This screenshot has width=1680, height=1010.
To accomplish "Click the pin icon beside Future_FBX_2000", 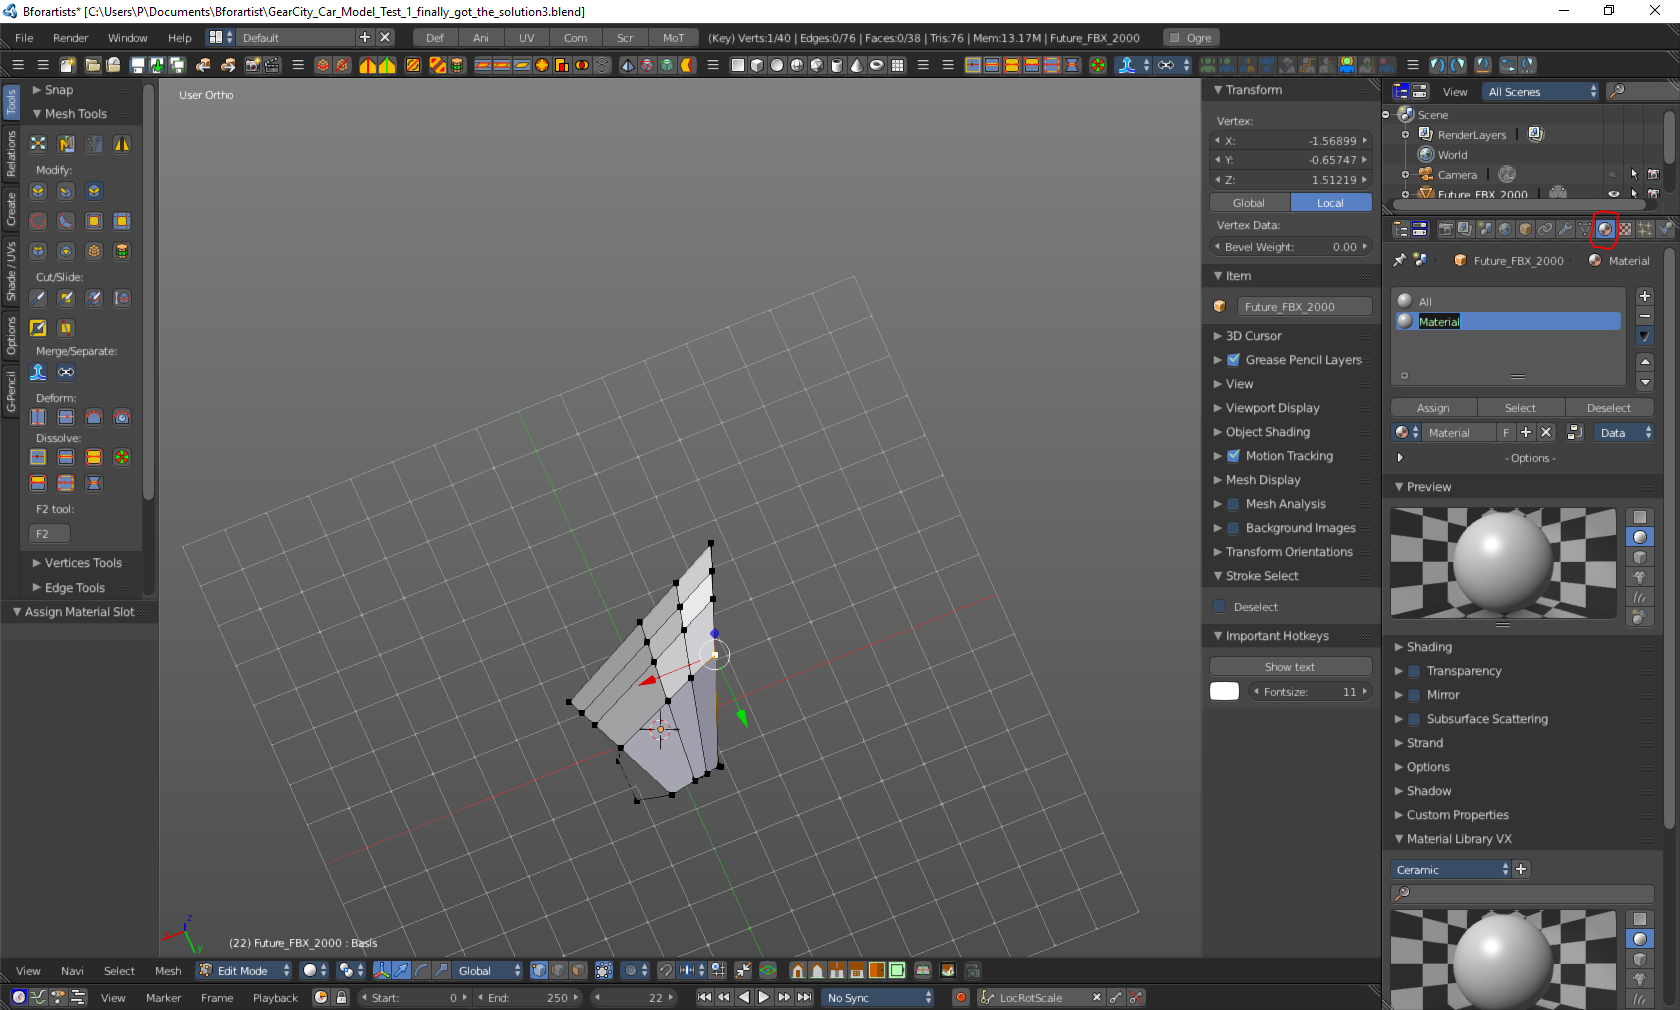I will pos(1400,260).
